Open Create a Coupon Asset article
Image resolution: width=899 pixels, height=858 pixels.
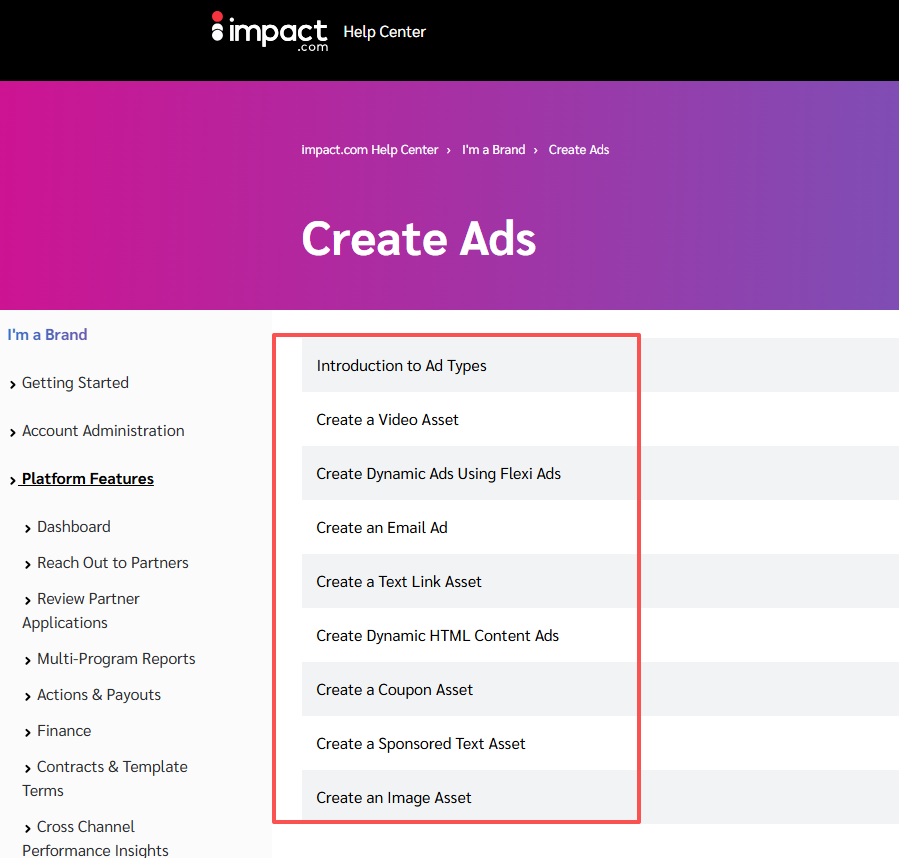point(394,689)
